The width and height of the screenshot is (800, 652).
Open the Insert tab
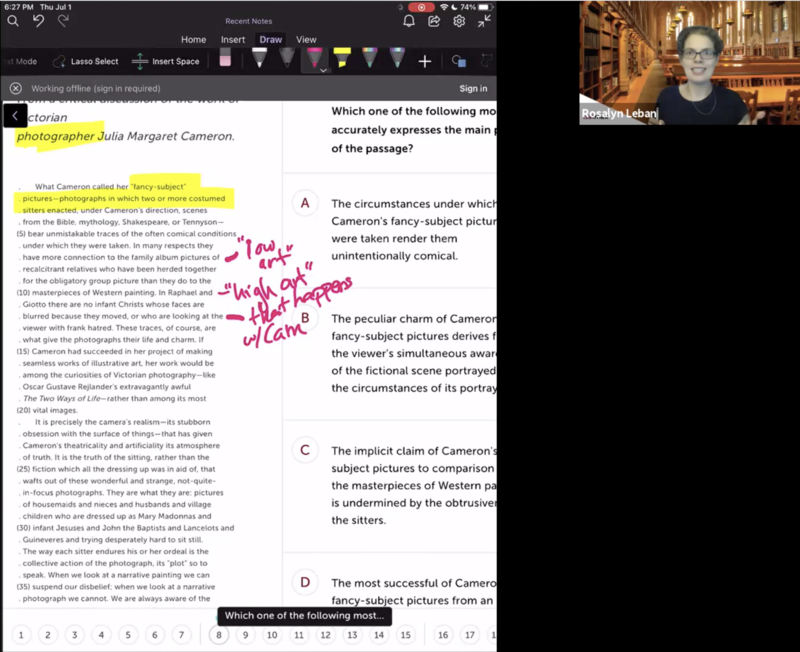tap(233, 40)
